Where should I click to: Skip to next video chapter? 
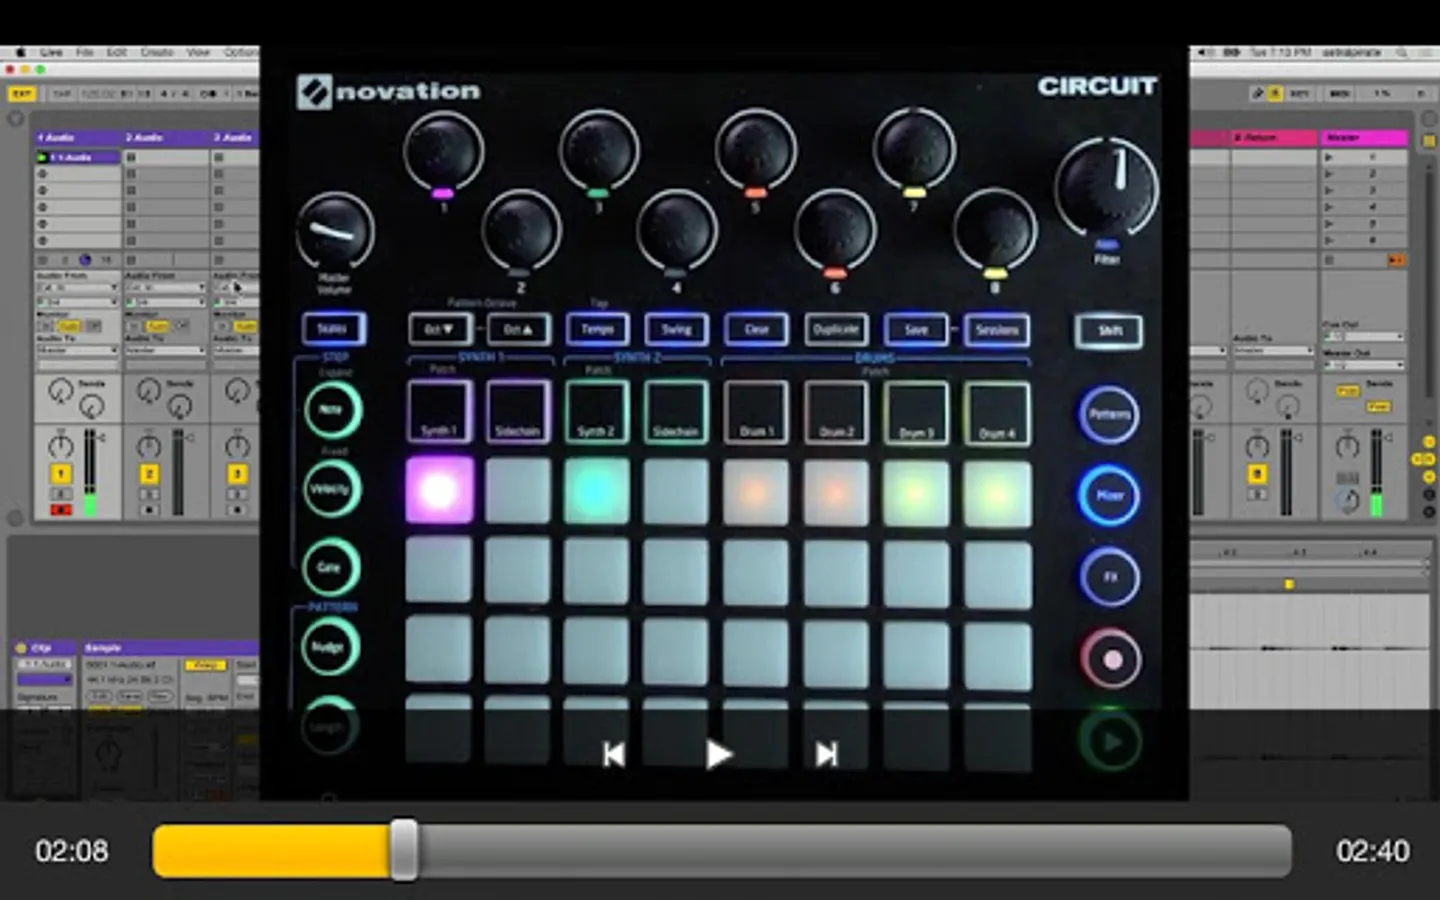[826, 754]
